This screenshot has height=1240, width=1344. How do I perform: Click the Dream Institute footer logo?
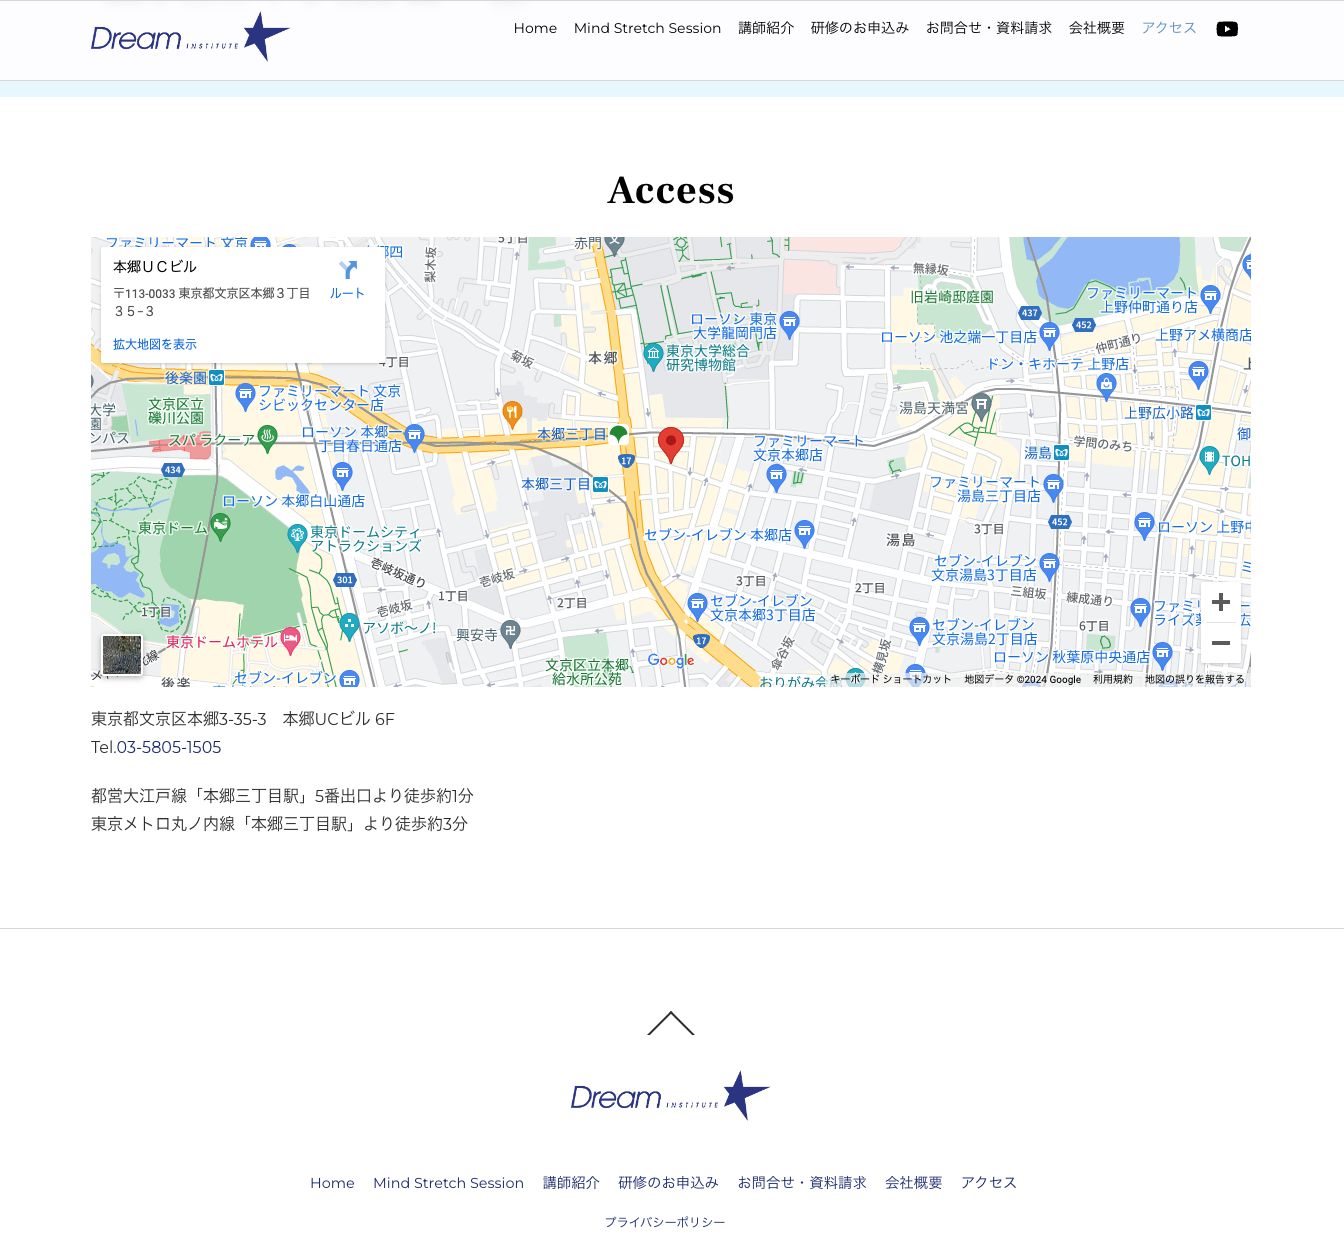[x=670, y=1096]
